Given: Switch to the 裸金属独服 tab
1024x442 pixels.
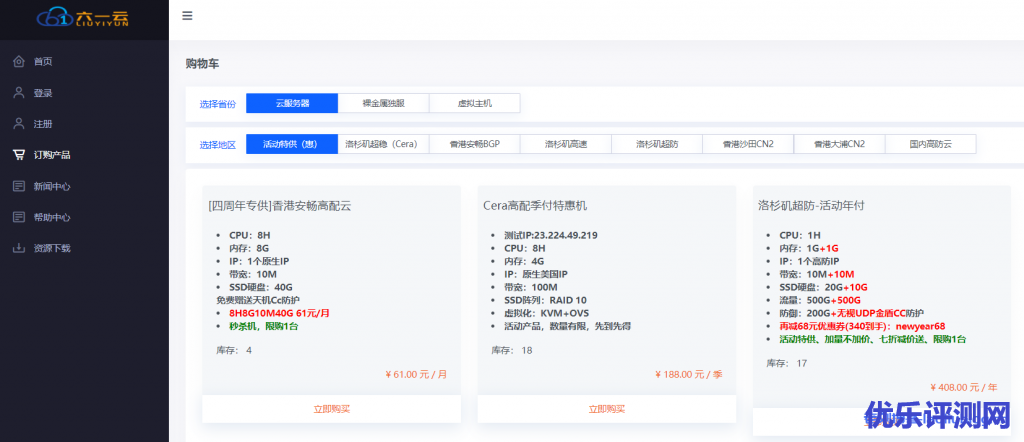Looking at the screenshot, I should point(383,103).
